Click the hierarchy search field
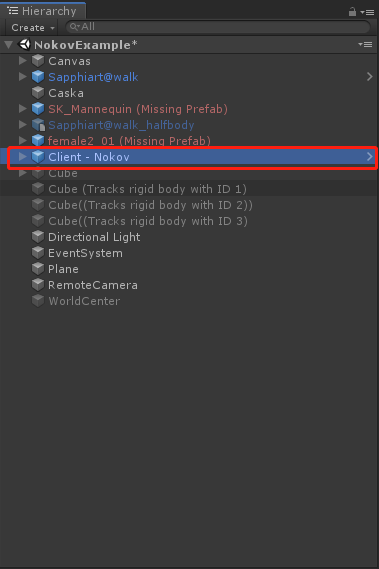 pyautogui.click(x=218, y=27)
